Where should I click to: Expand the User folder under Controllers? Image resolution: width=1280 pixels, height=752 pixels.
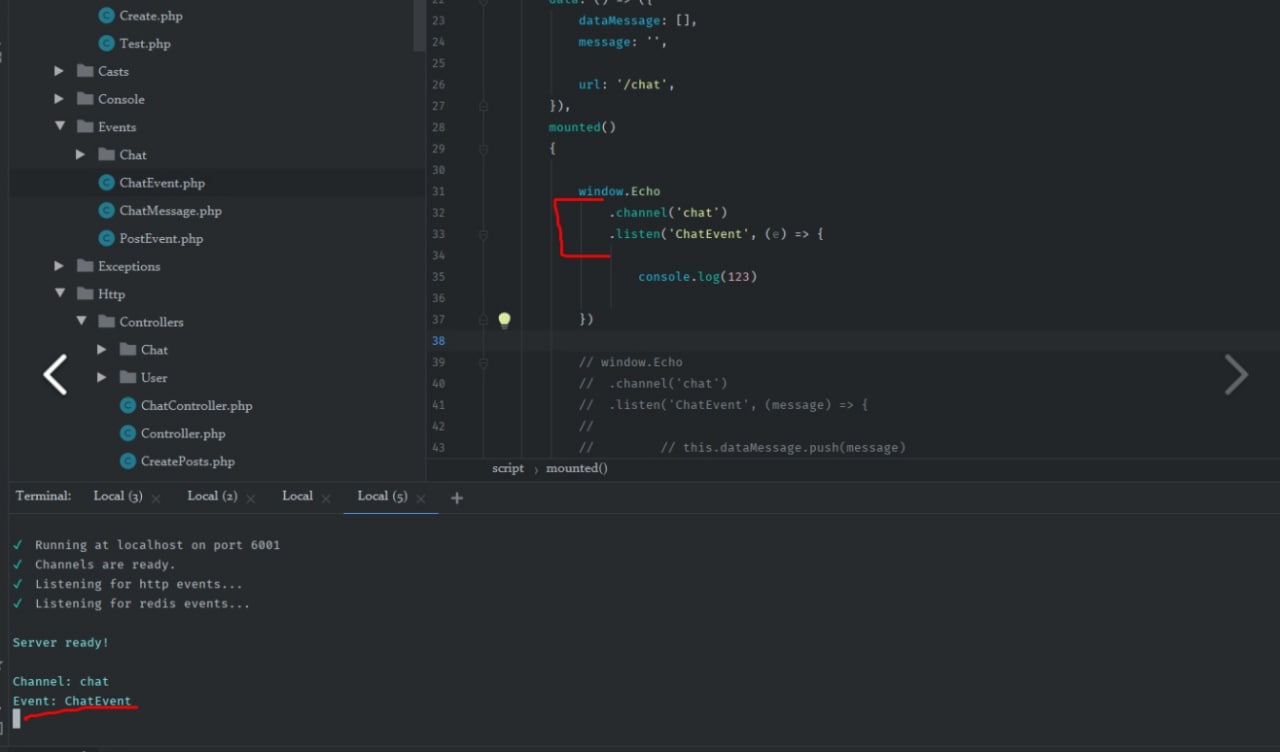[102, 378]
